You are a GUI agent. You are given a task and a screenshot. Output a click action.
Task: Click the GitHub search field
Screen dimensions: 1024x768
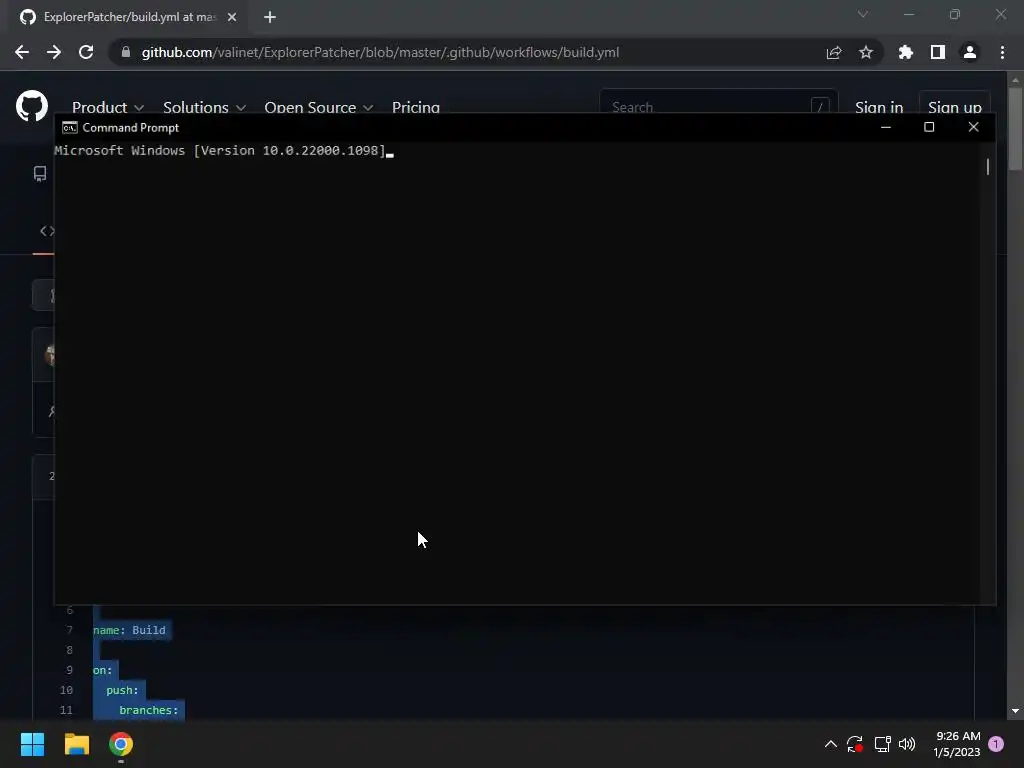click(x=718, y=104)
